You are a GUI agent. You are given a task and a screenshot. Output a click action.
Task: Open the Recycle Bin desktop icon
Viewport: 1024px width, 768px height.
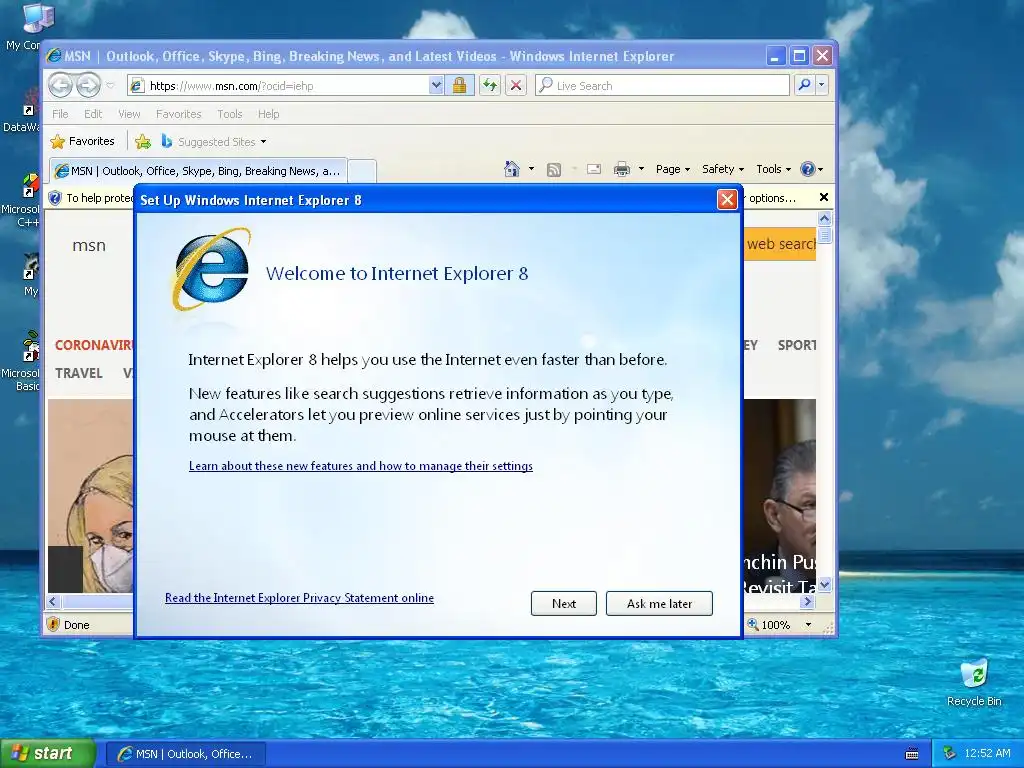coord(974,683)
